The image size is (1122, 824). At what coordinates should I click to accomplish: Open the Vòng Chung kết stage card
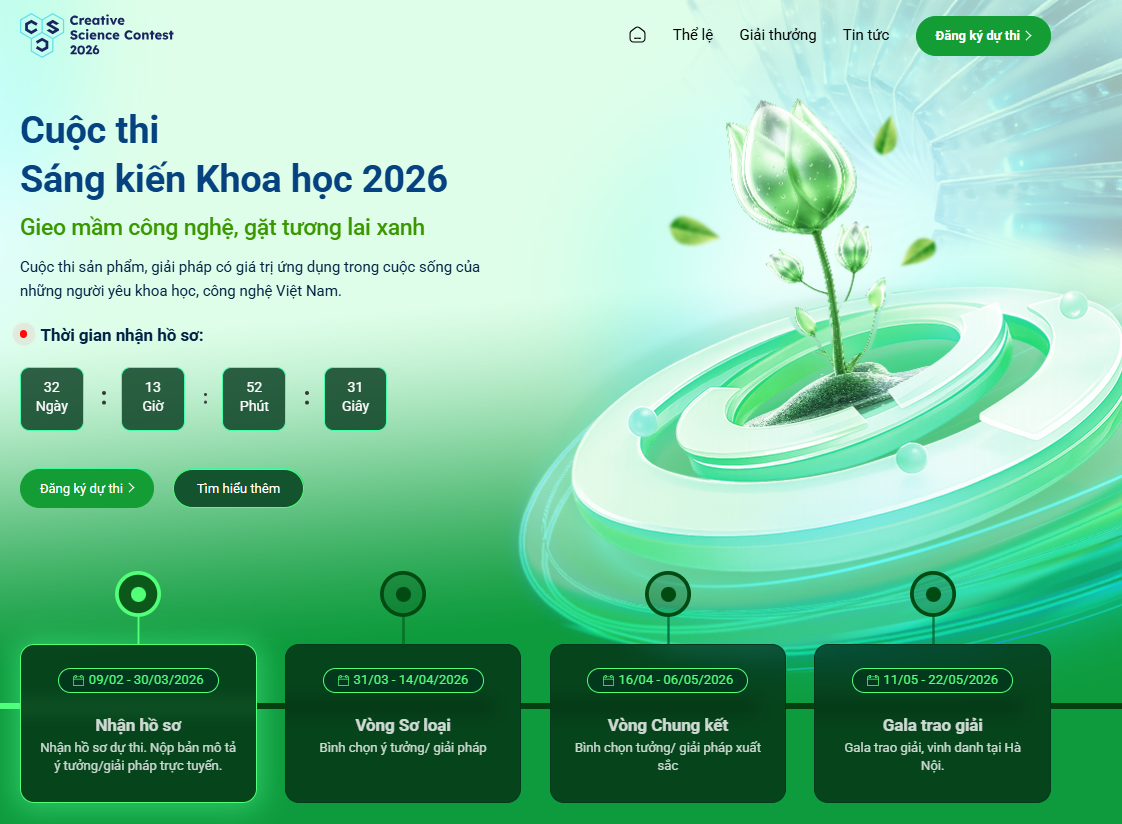[x=668, y=735]
